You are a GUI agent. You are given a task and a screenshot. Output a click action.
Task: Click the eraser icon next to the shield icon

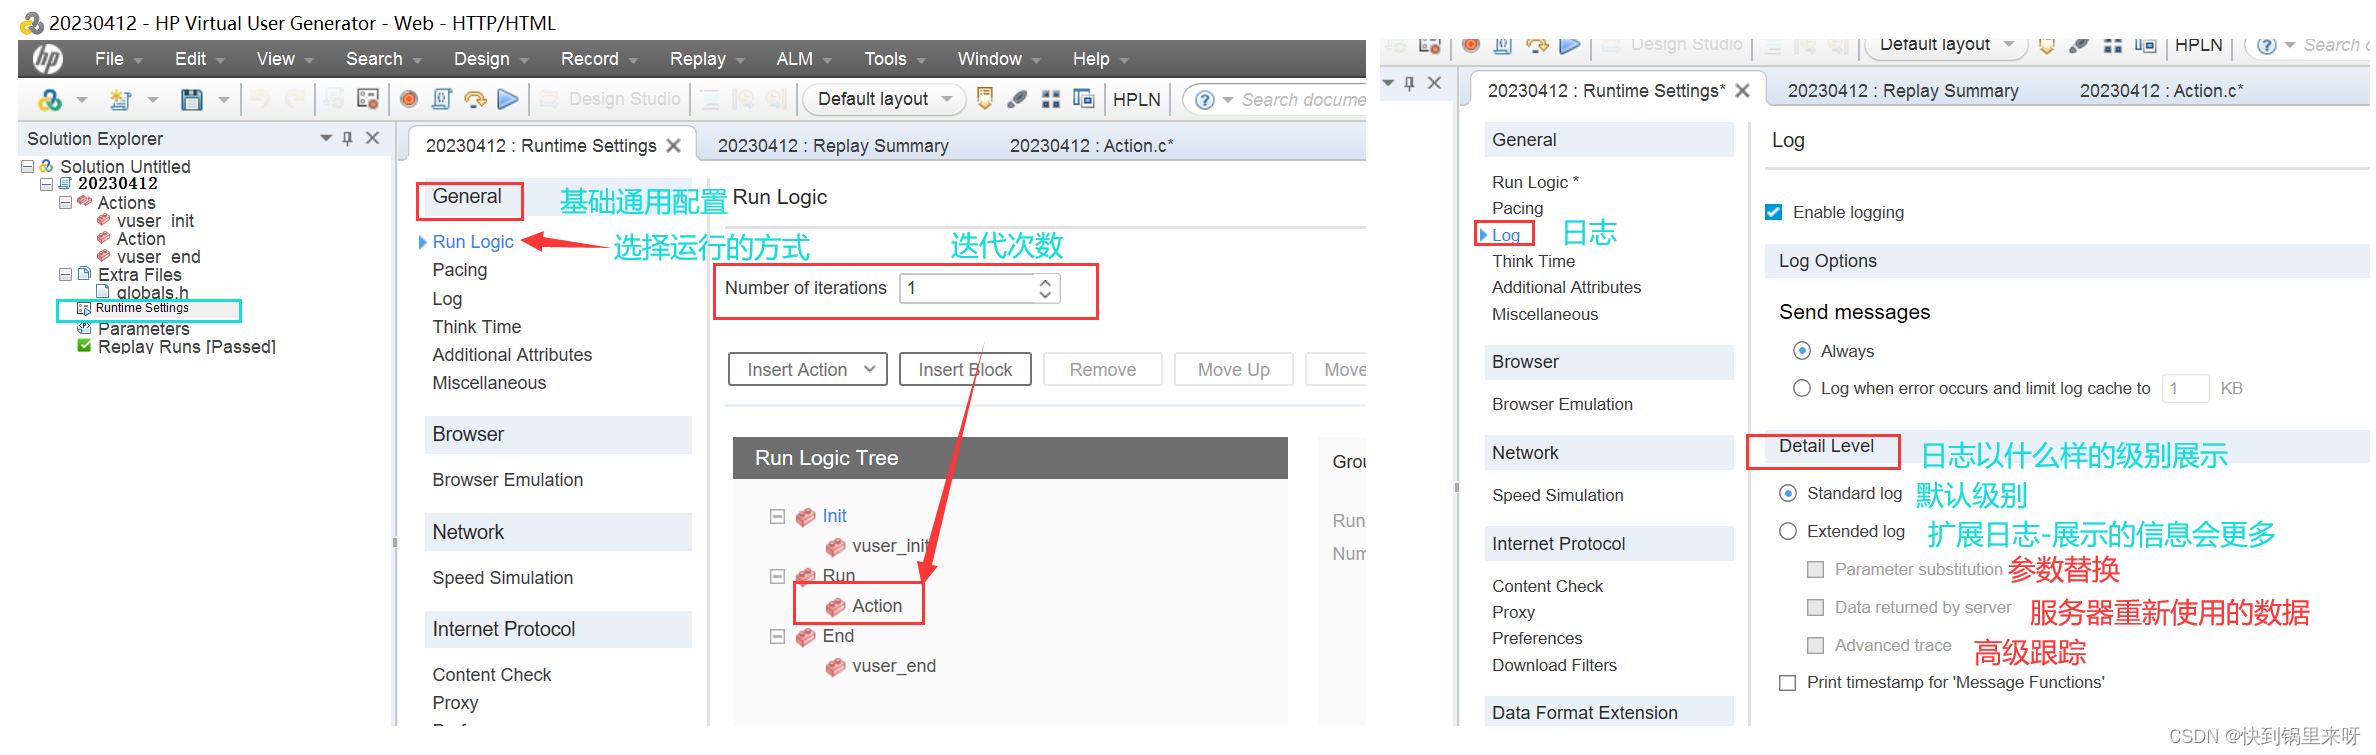(1018, 99)
